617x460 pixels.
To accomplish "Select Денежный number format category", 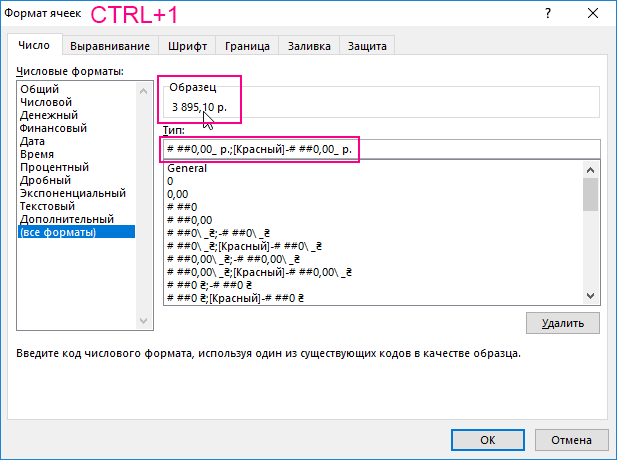I will coord(50,115).
